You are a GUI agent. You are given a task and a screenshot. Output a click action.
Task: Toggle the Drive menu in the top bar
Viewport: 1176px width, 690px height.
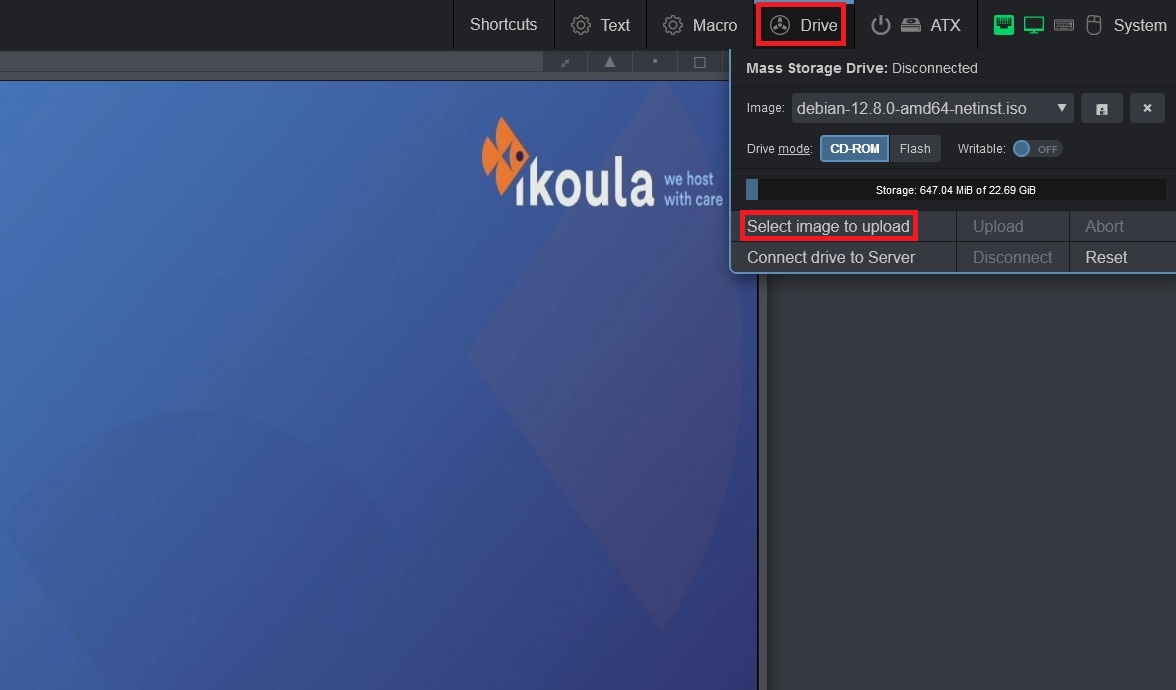click(x=802, y=25)
